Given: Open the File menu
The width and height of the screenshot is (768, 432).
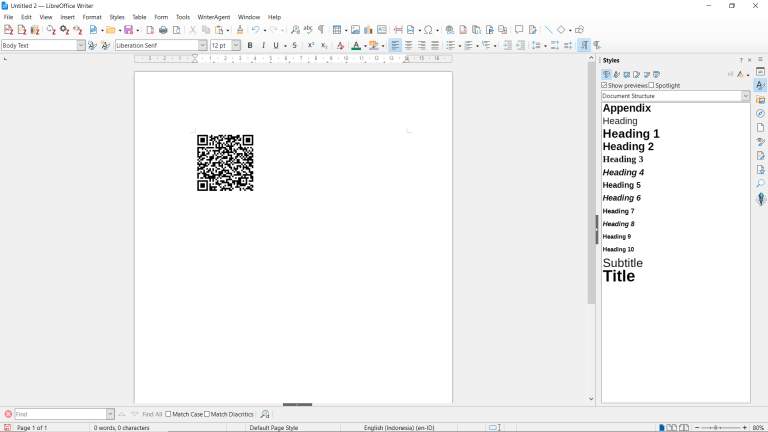Looking at the screenshot, I should [x=8, y=17].
